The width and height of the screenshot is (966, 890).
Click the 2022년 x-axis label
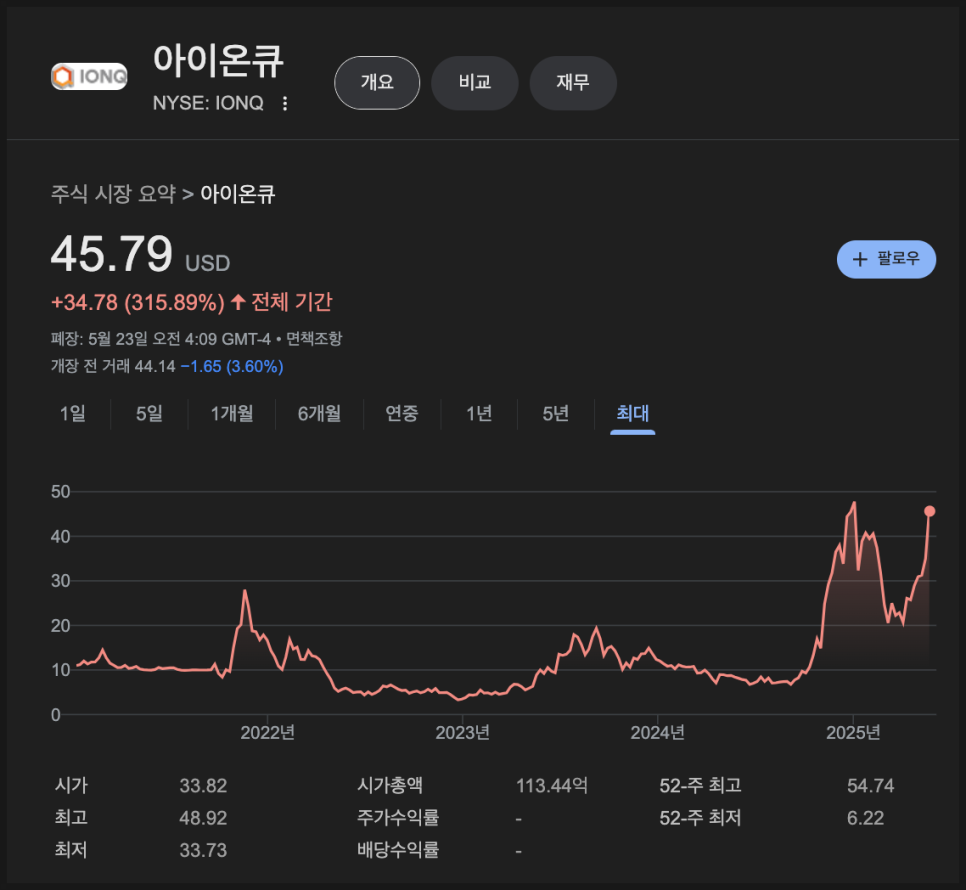pyautogui.click(x=267, y=733)
